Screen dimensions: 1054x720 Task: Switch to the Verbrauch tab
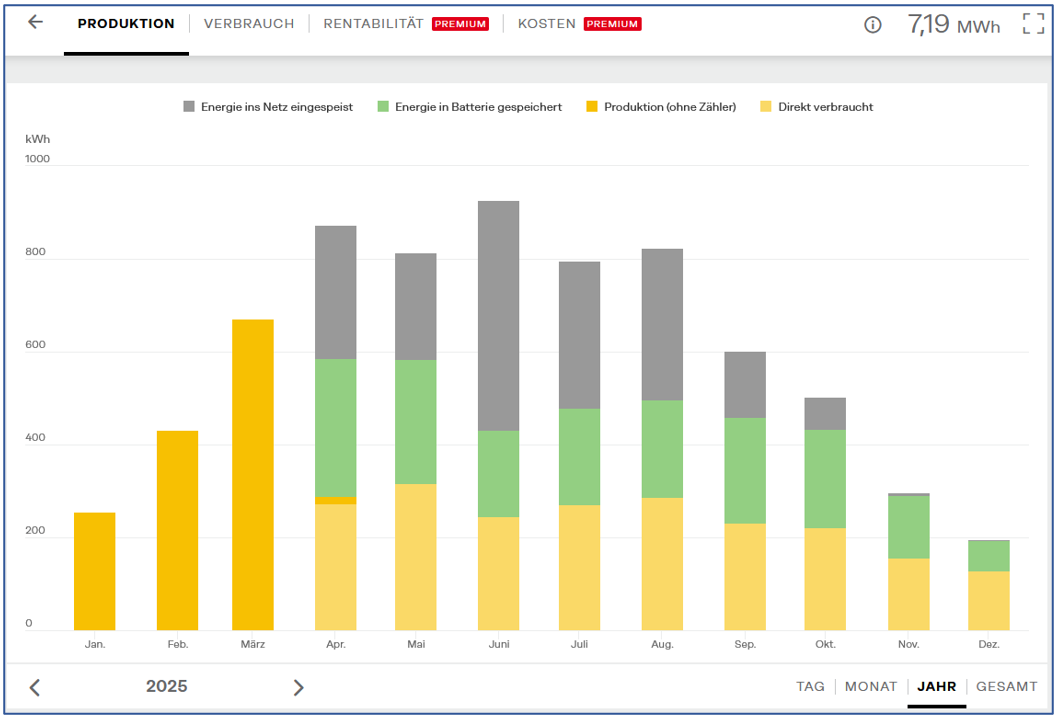click(249, 24)
